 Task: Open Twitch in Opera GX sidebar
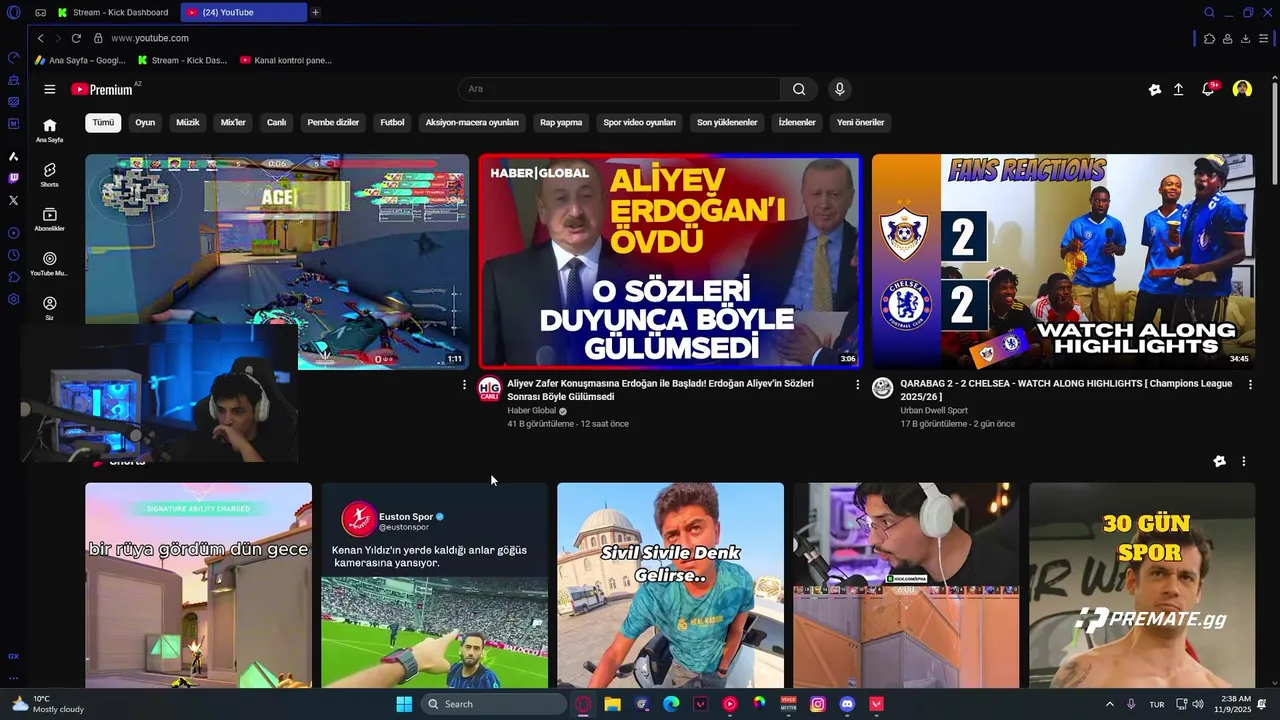point(13,179)
